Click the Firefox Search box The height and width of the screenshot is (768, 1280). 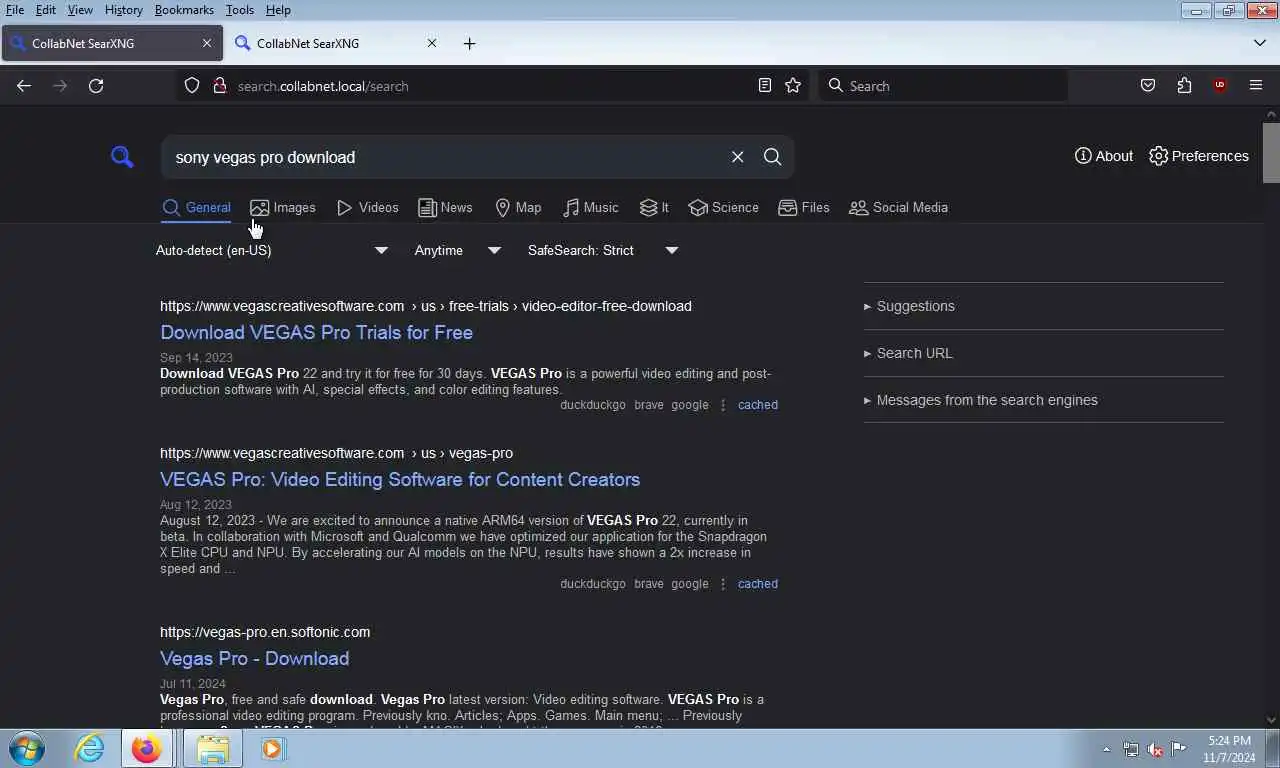(943, 86)
